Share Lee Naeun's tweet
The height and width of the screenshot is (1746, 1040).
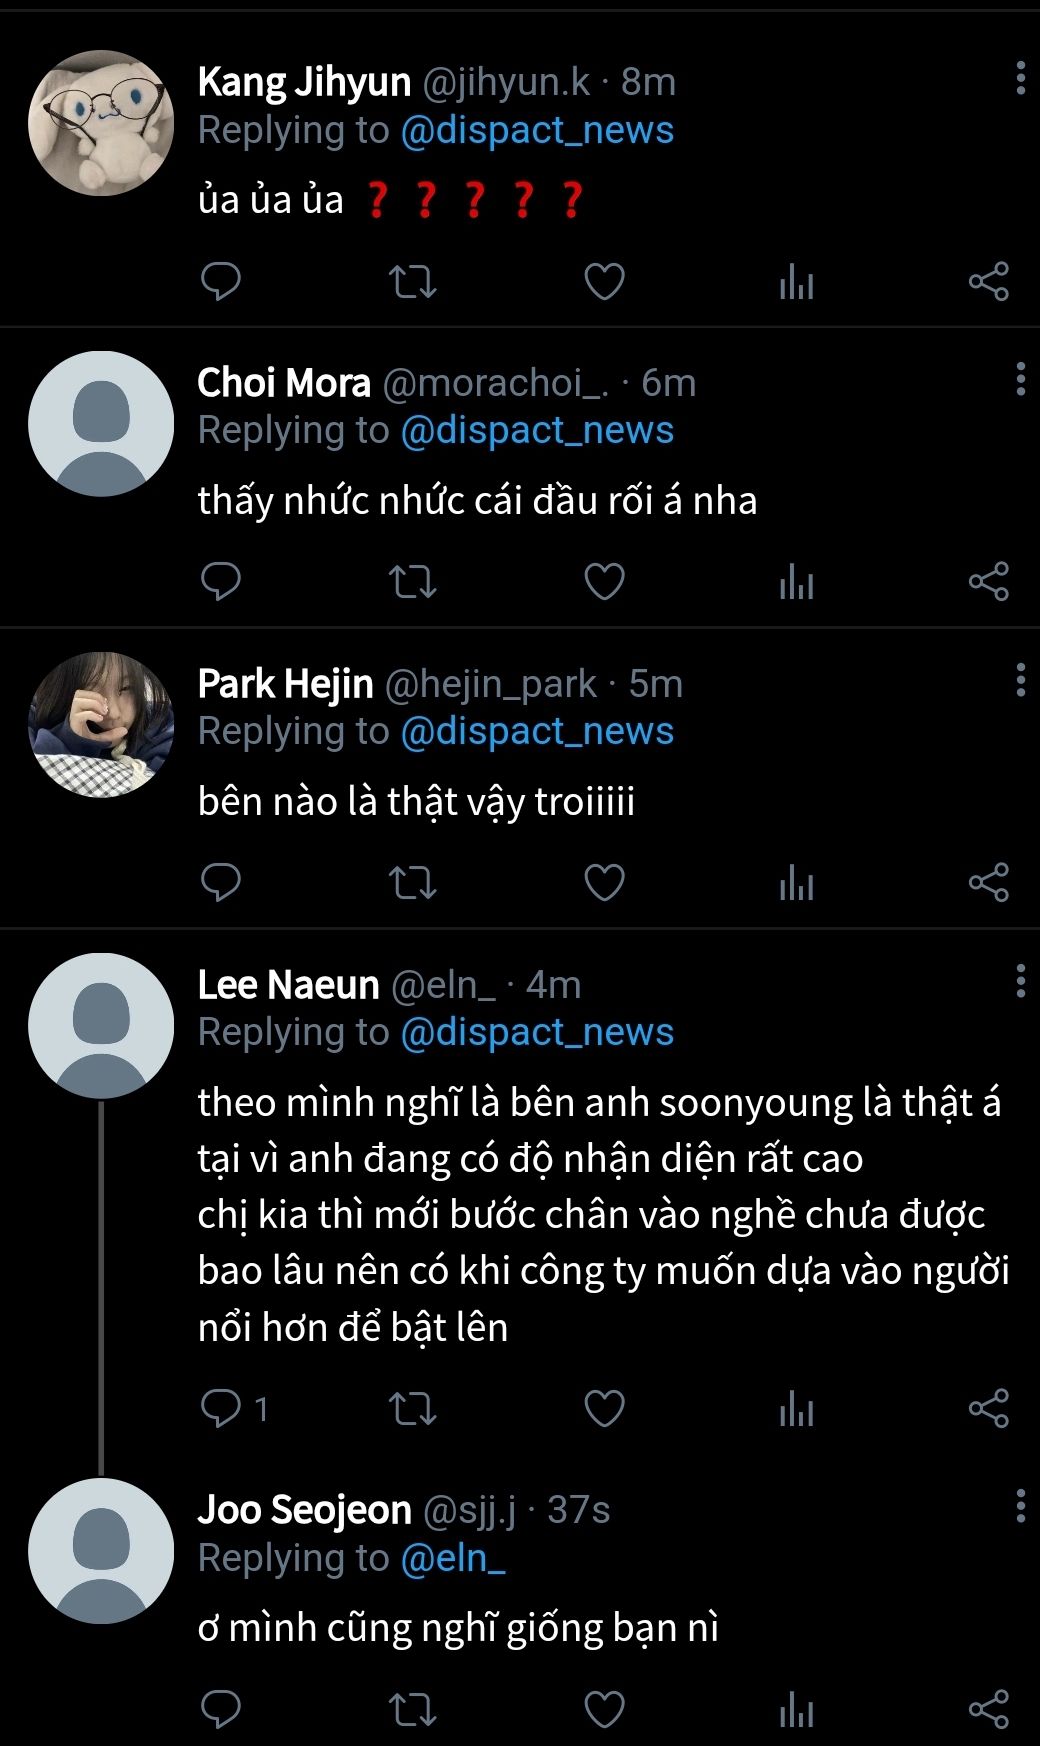988,1409
